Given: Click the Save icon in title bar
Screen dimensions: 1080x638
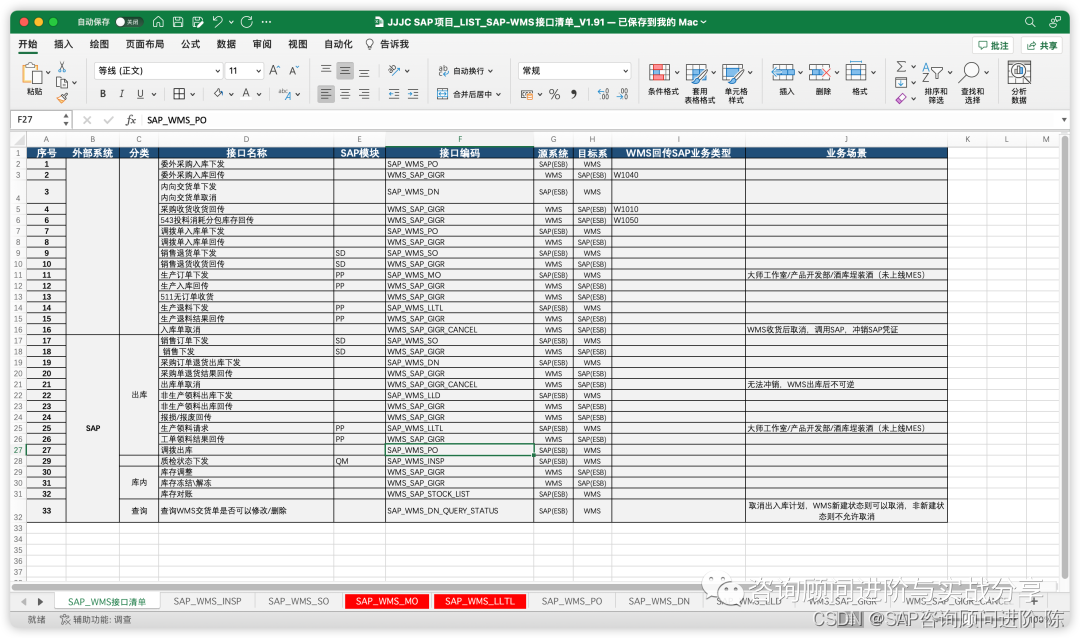Looking at the screenshot, I should (x=178, y=22).
